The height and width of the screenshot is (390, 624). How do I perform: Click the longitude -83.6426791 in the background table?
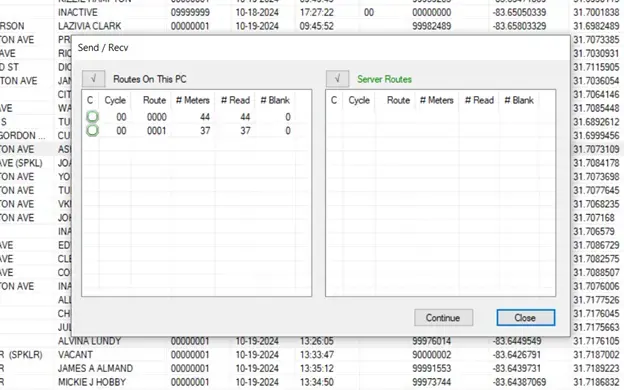click(x=517, y=355)
